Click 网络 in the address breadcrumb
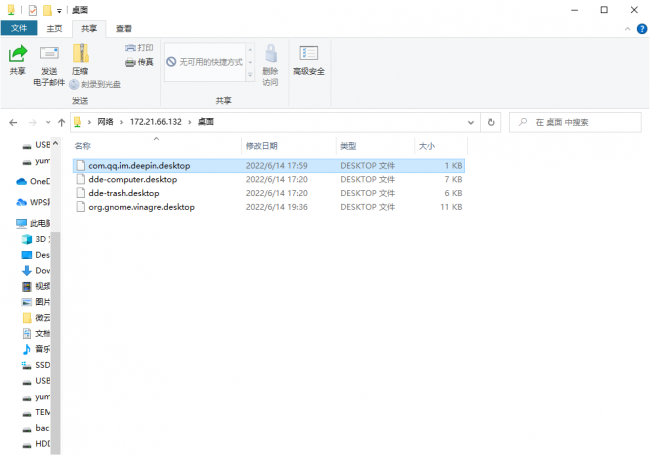650x455 pixels. (105, 121)
